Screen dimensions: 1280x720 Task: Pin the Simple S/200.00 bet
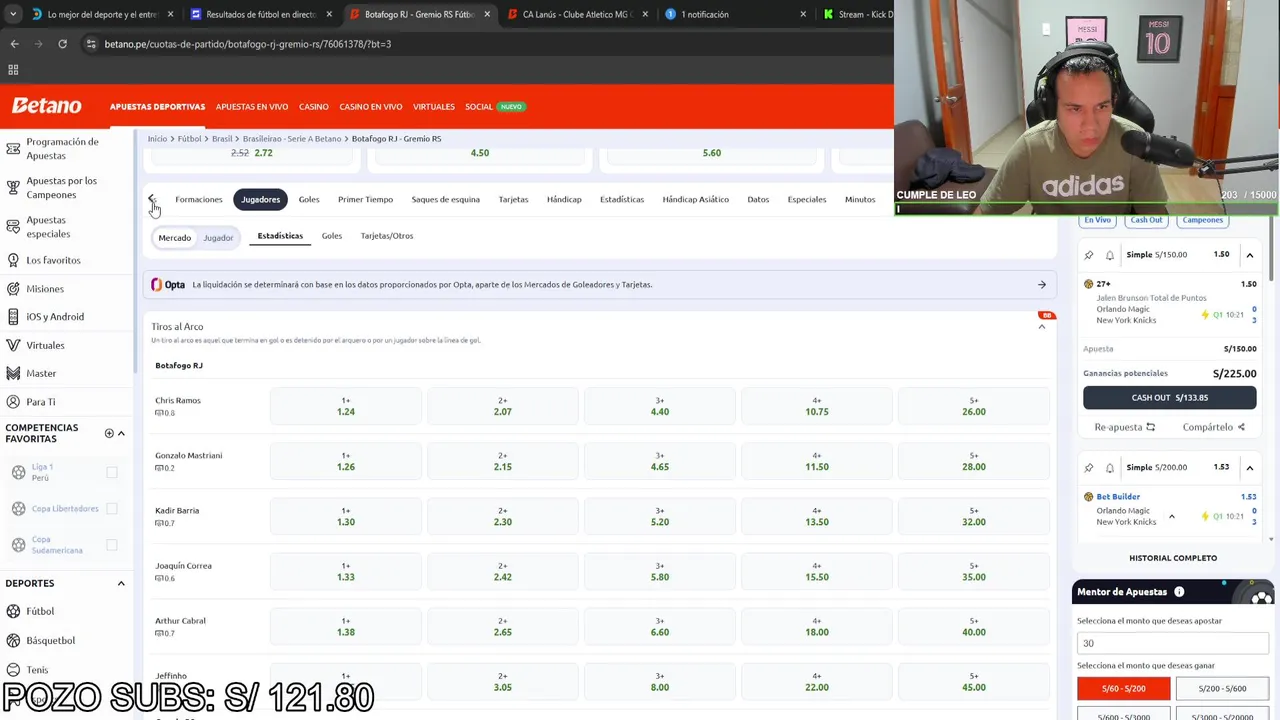pyautogui.click(x=1089, y=467)
